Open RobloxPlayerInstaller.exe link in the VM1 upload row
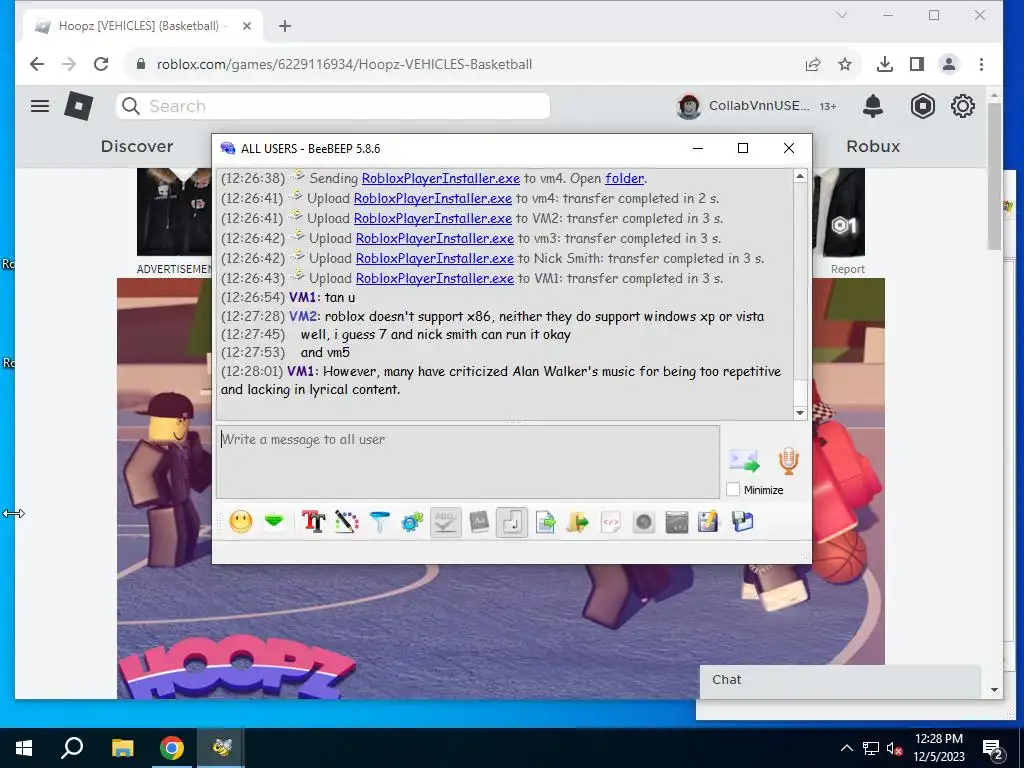The width and height of the screenshot is (1024, 768). pyautogui.click(x=434, y=278)
